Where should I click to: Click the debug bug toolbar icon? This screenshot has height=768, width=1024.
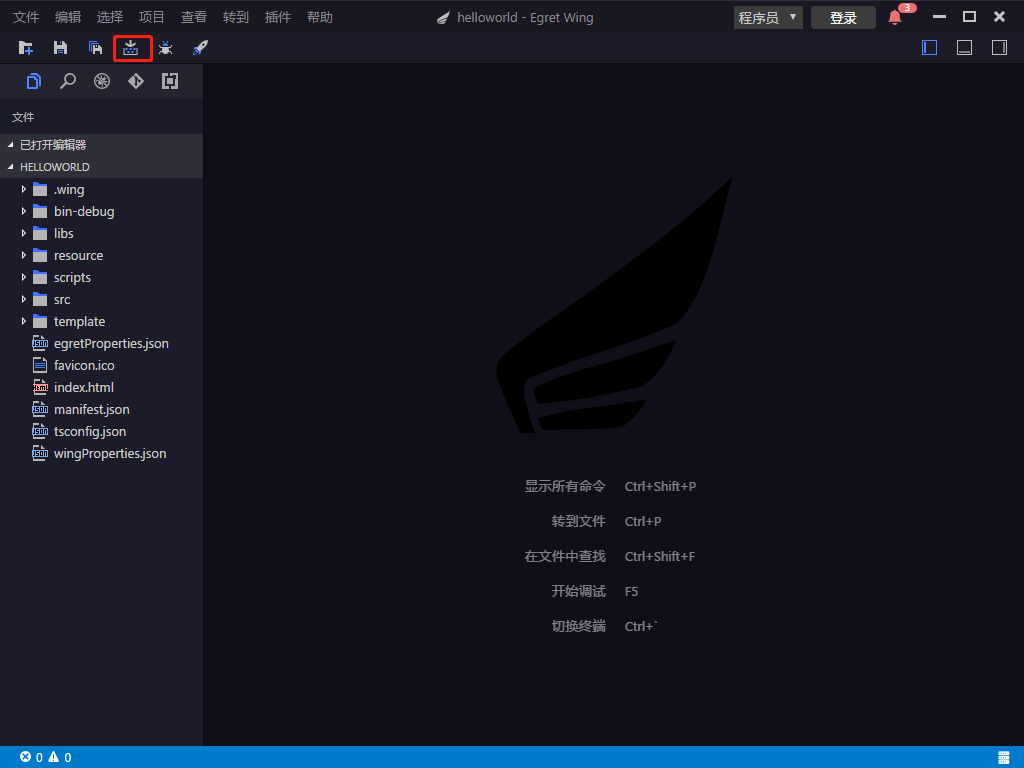tap(165, 48)
